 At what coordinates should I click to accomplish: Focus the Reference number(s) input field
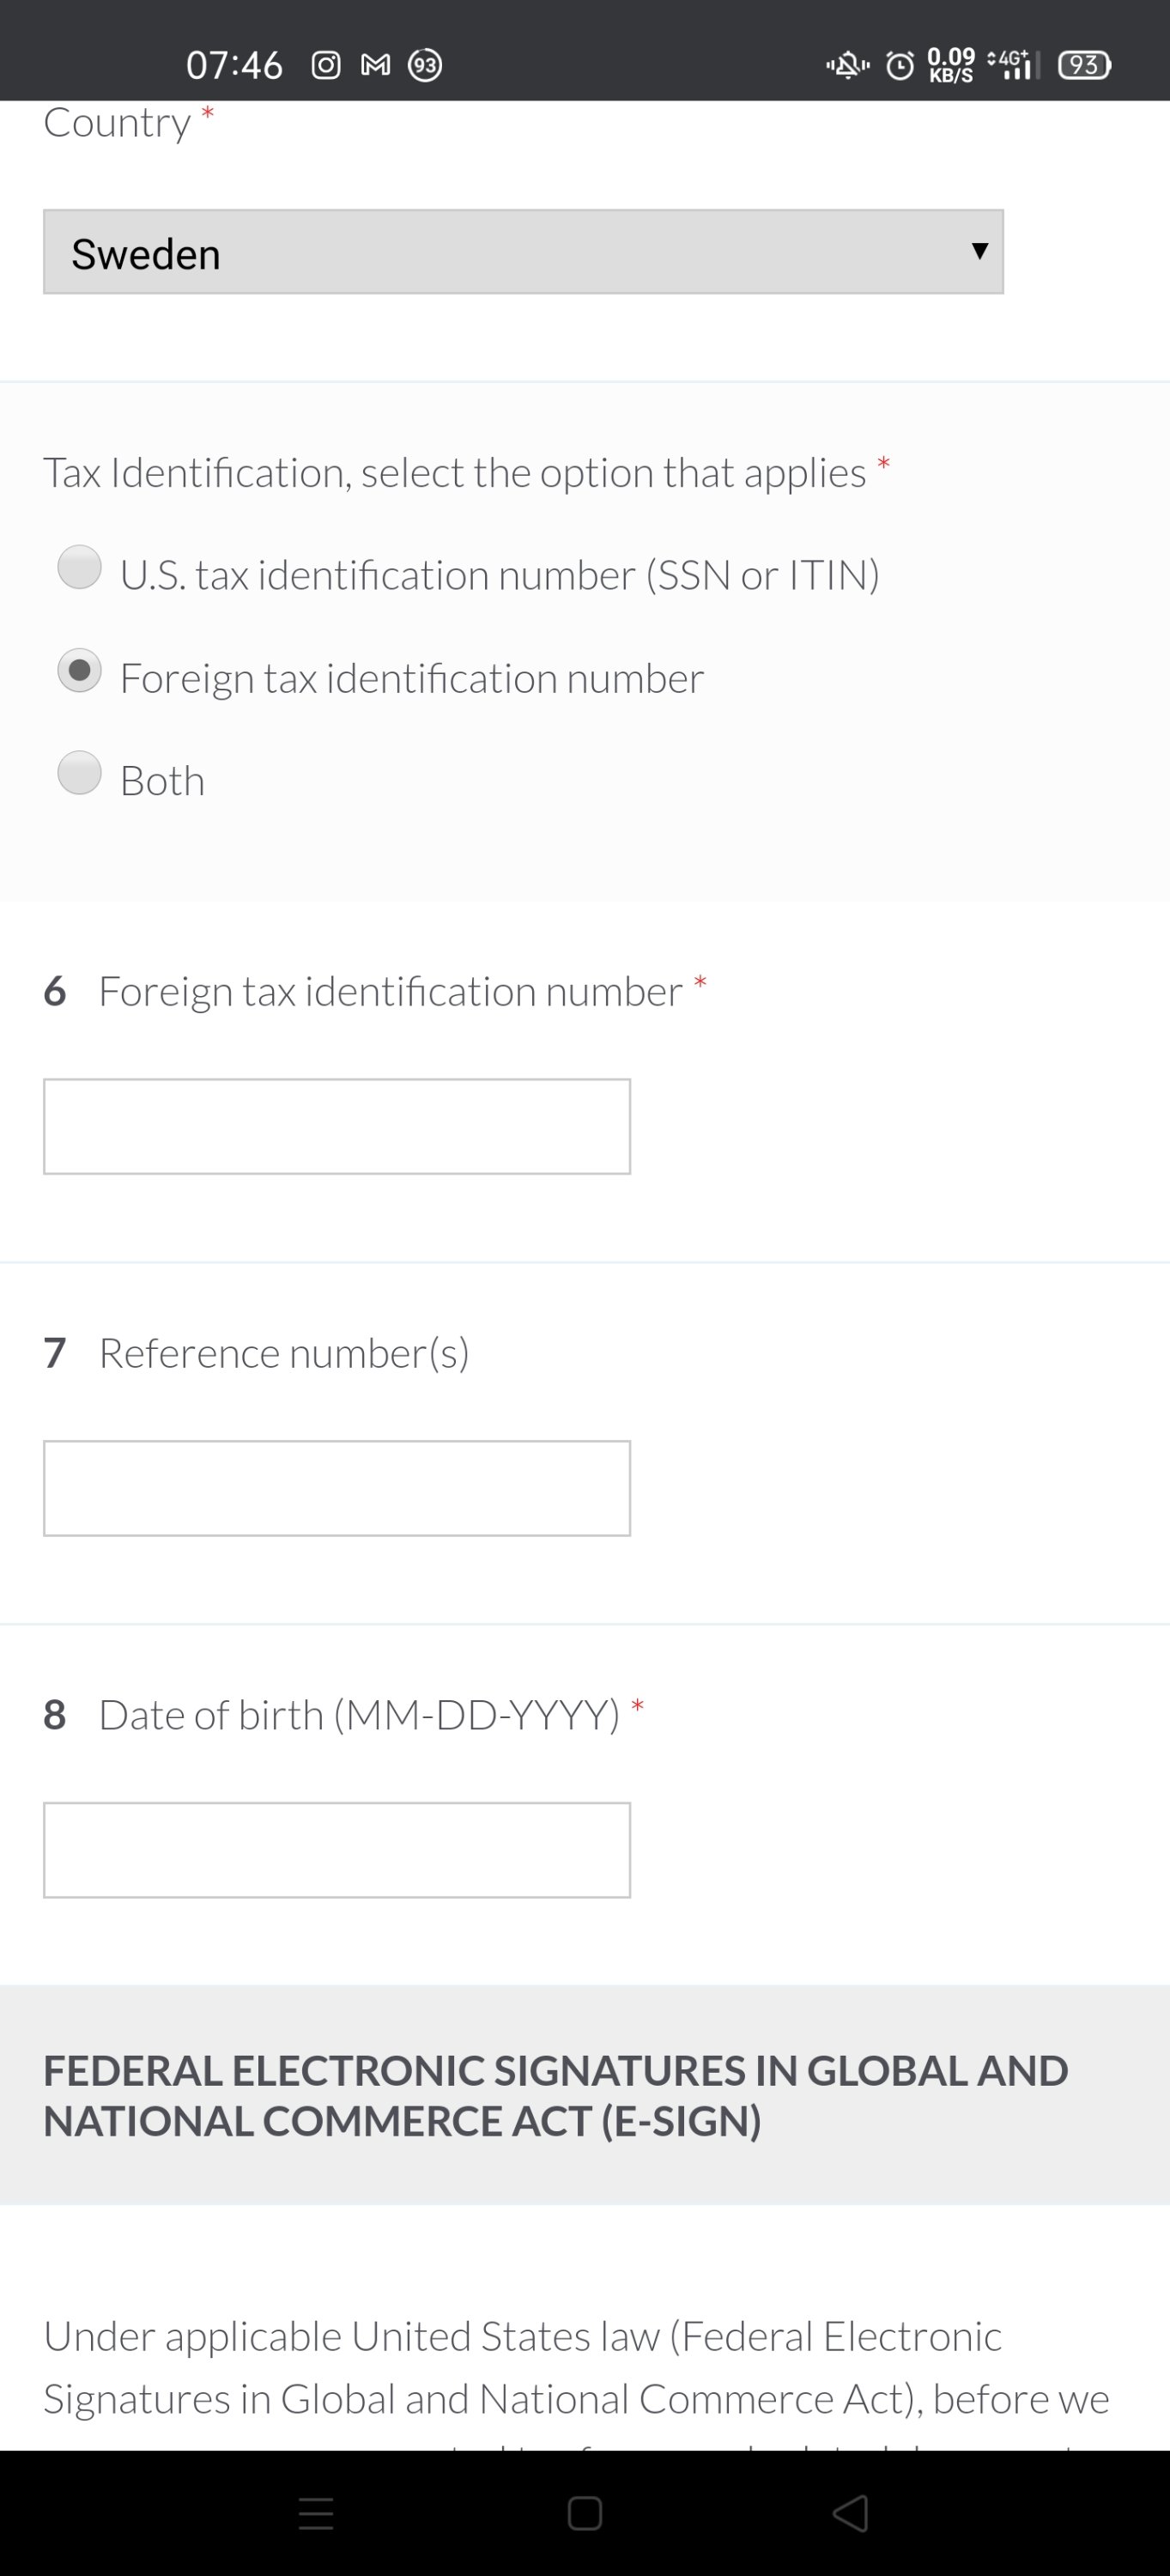(337, 1488)
